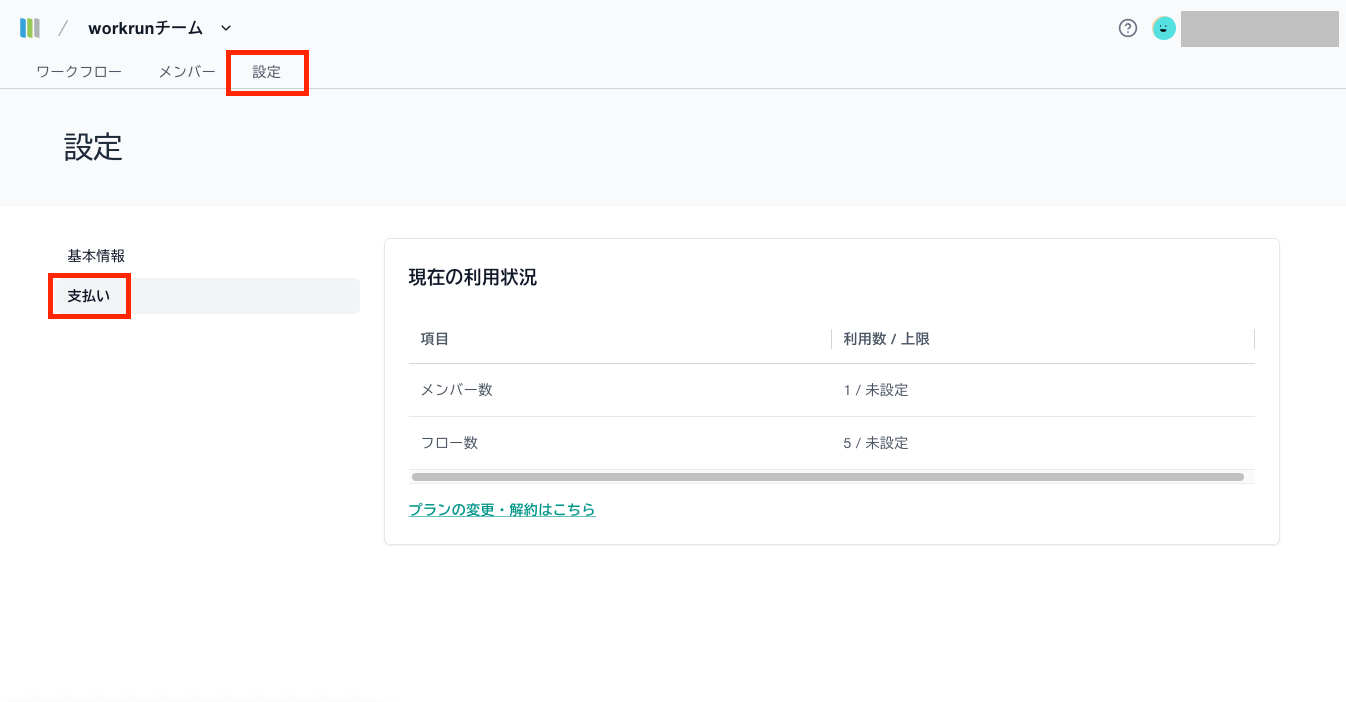Switch to the ワークフロー tab
This screenshot has height=702, width=1346.
pos(79,72)
